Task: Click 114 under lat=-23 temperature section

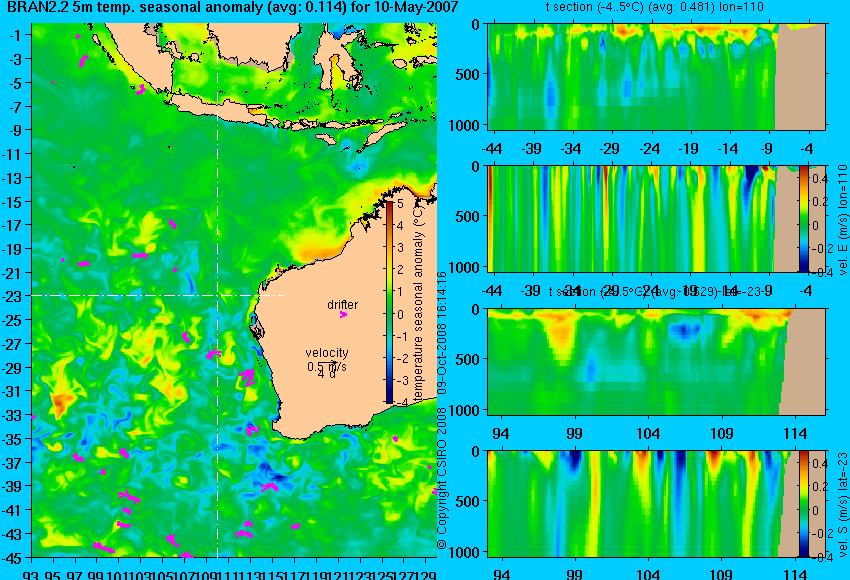Action: 796,434
